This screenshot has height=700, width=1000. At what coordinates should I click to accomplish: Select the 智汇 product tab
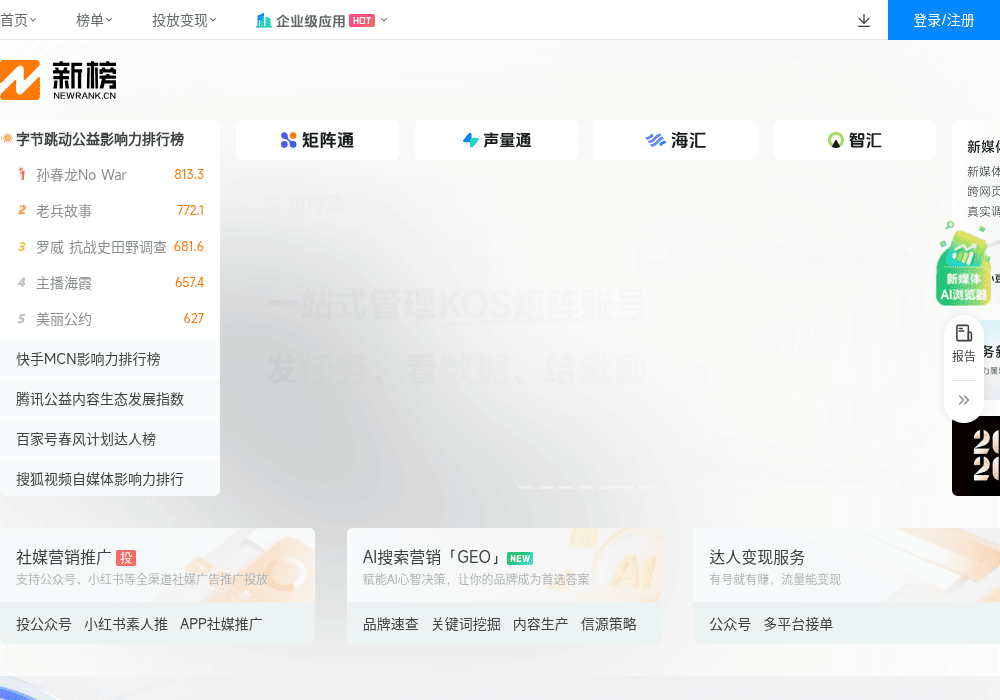pos(855,140)
